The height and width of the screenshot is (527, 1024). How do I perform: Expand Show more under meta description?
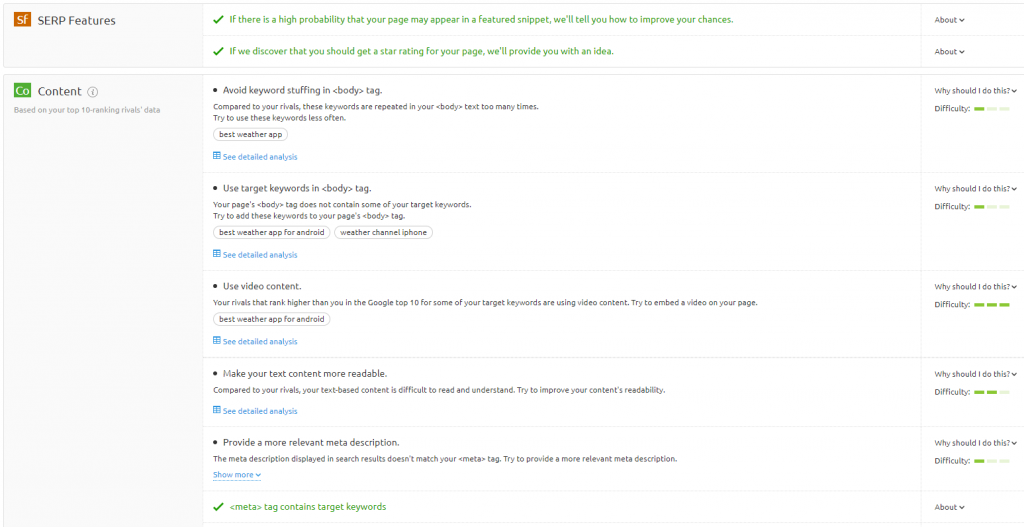(237, 475)
